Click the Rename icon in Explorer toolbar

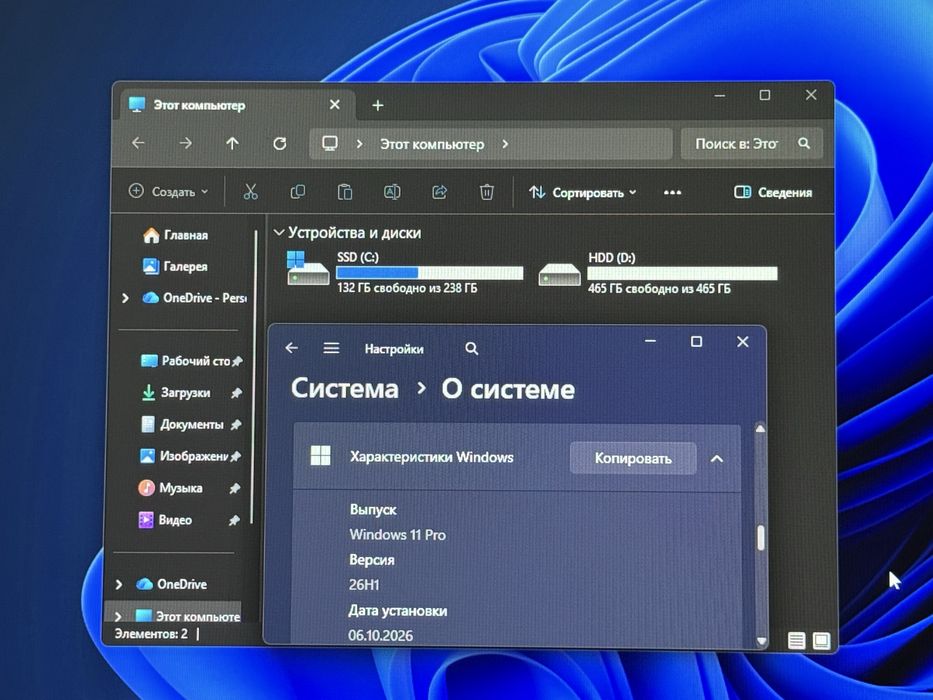tap(392, 192)
